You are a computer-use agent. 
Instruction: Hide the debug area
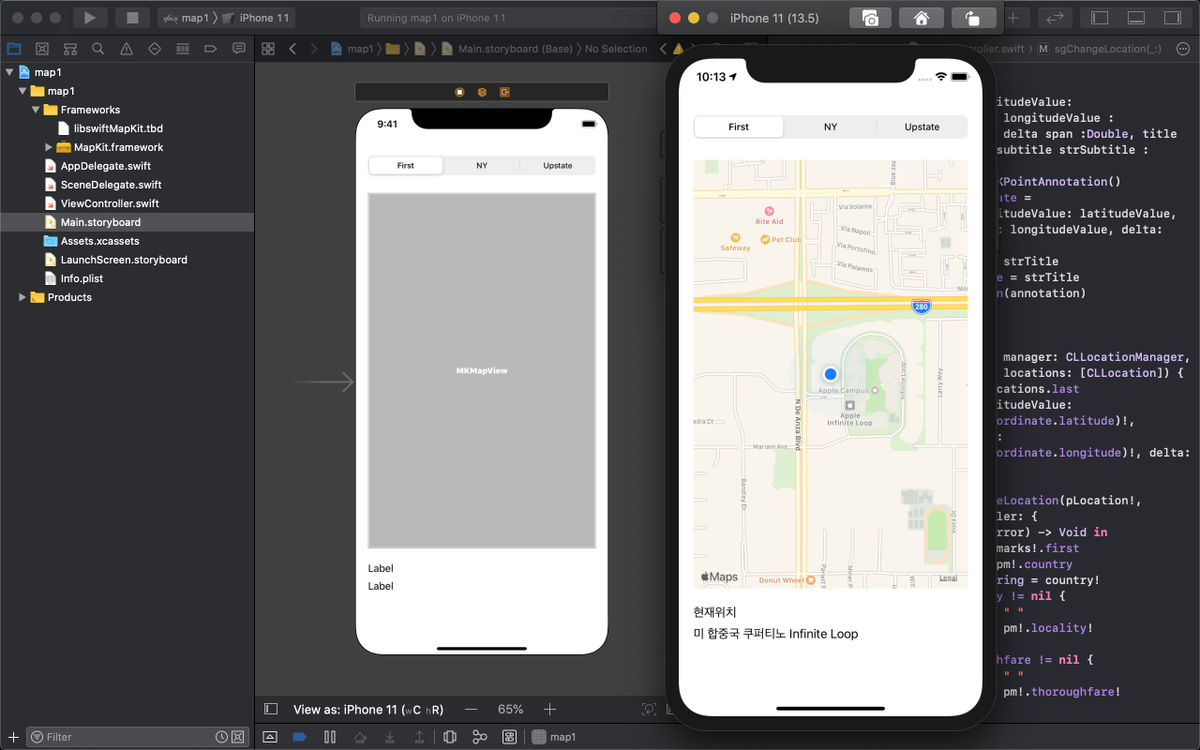269,737
